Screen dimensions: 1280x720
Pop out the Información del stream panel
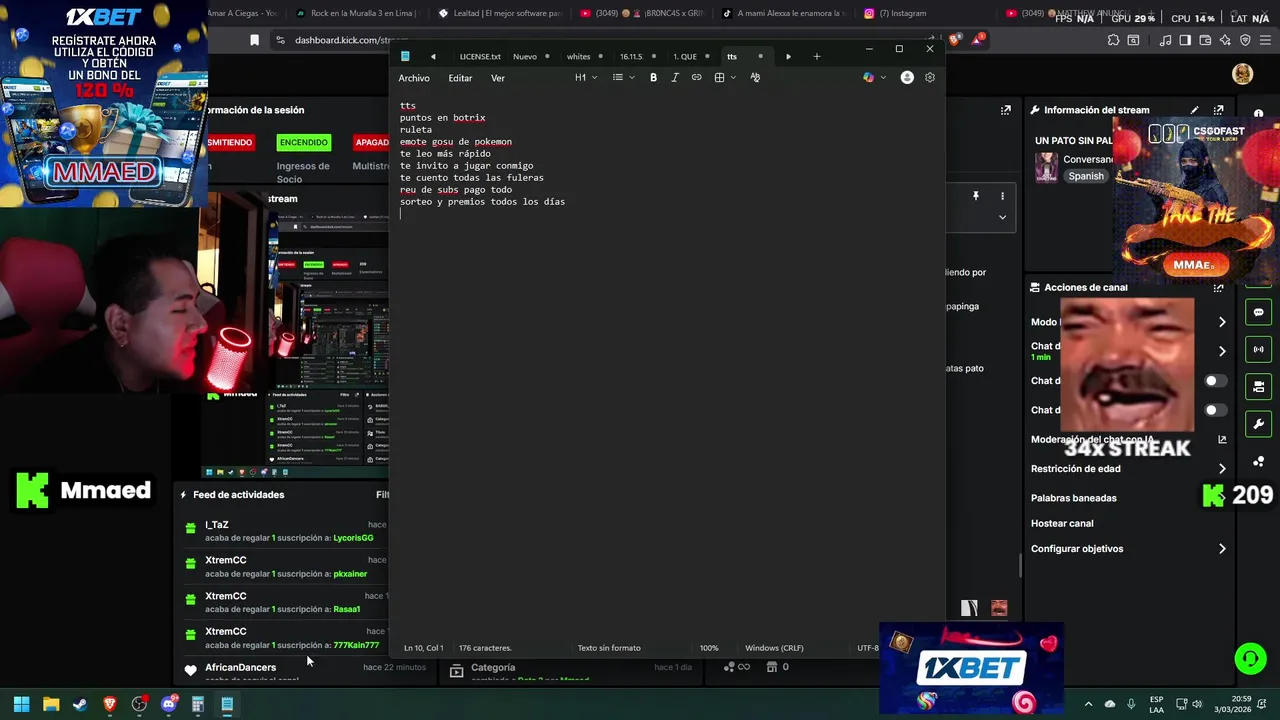[x=1218, y=110]
